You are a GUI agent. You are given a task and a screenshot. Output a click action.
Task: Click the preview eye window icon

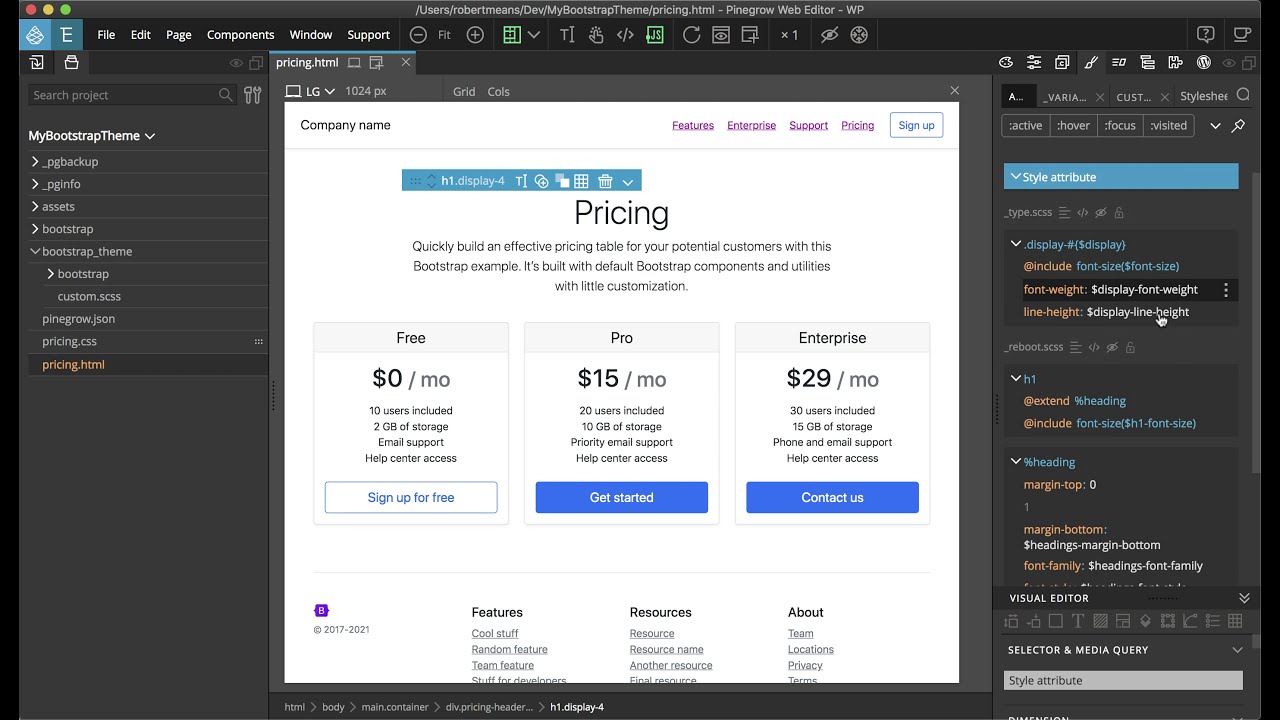coord(720,34)
